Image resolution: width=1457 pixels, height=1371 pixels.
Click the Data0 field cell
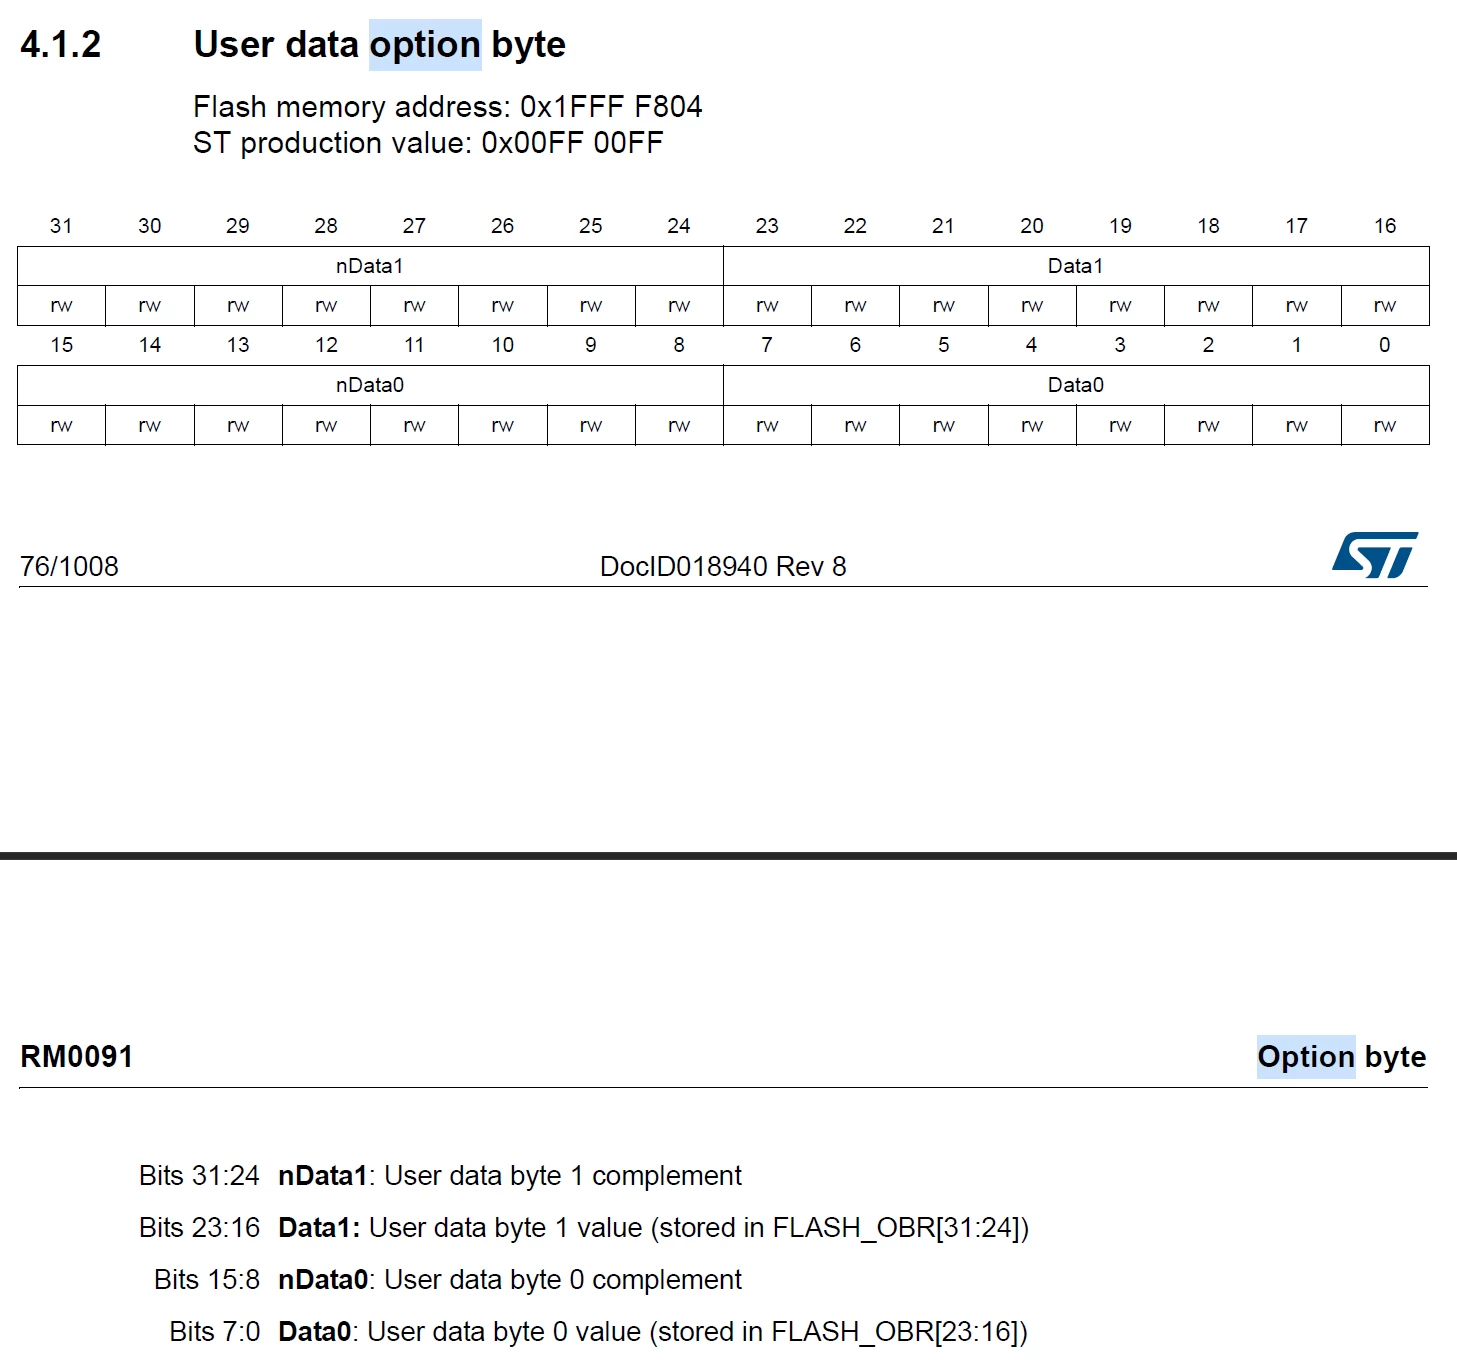1076,385
